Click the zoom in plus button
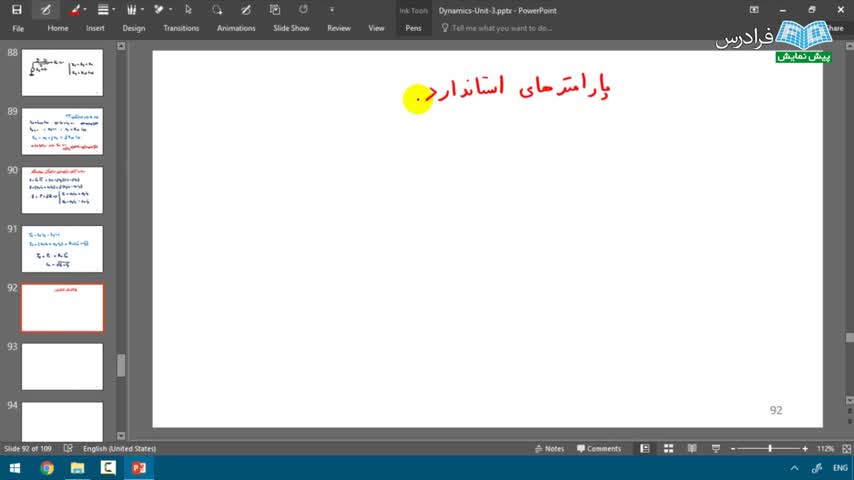 pos(805,448)
